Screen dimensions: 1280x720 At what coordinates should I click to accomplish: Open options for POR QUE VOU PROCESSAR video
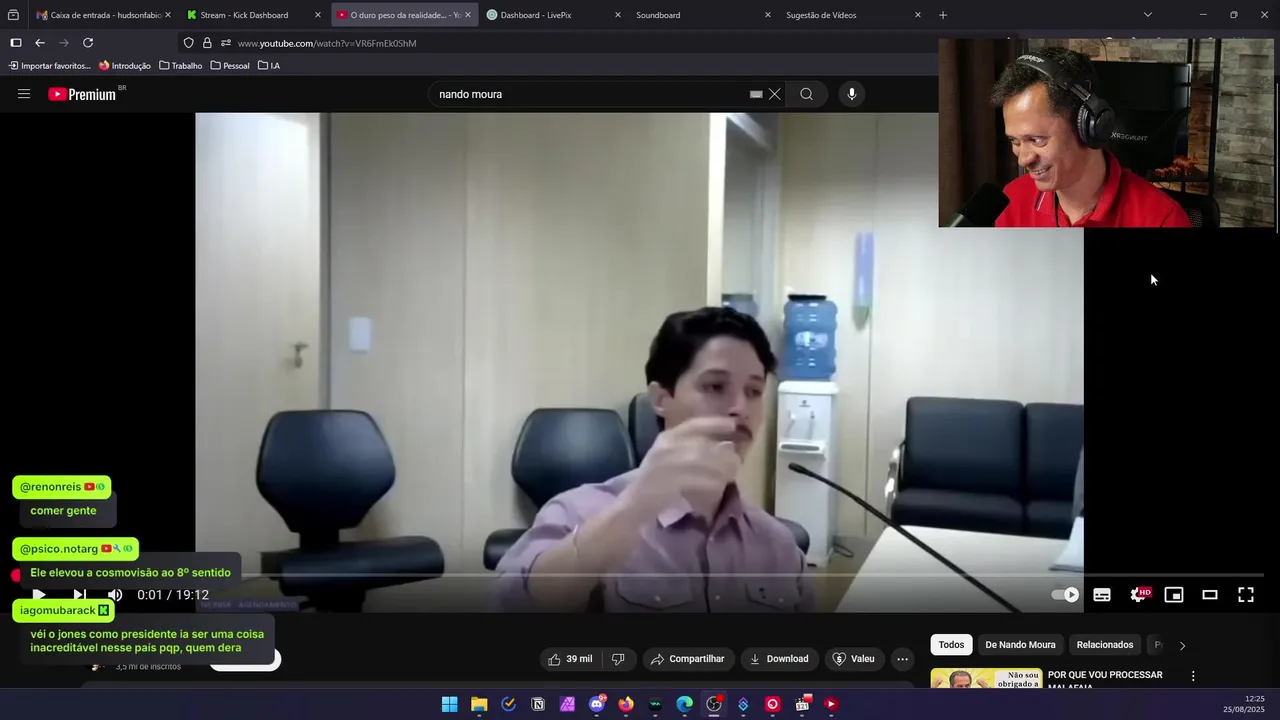tap(1192, 676)
